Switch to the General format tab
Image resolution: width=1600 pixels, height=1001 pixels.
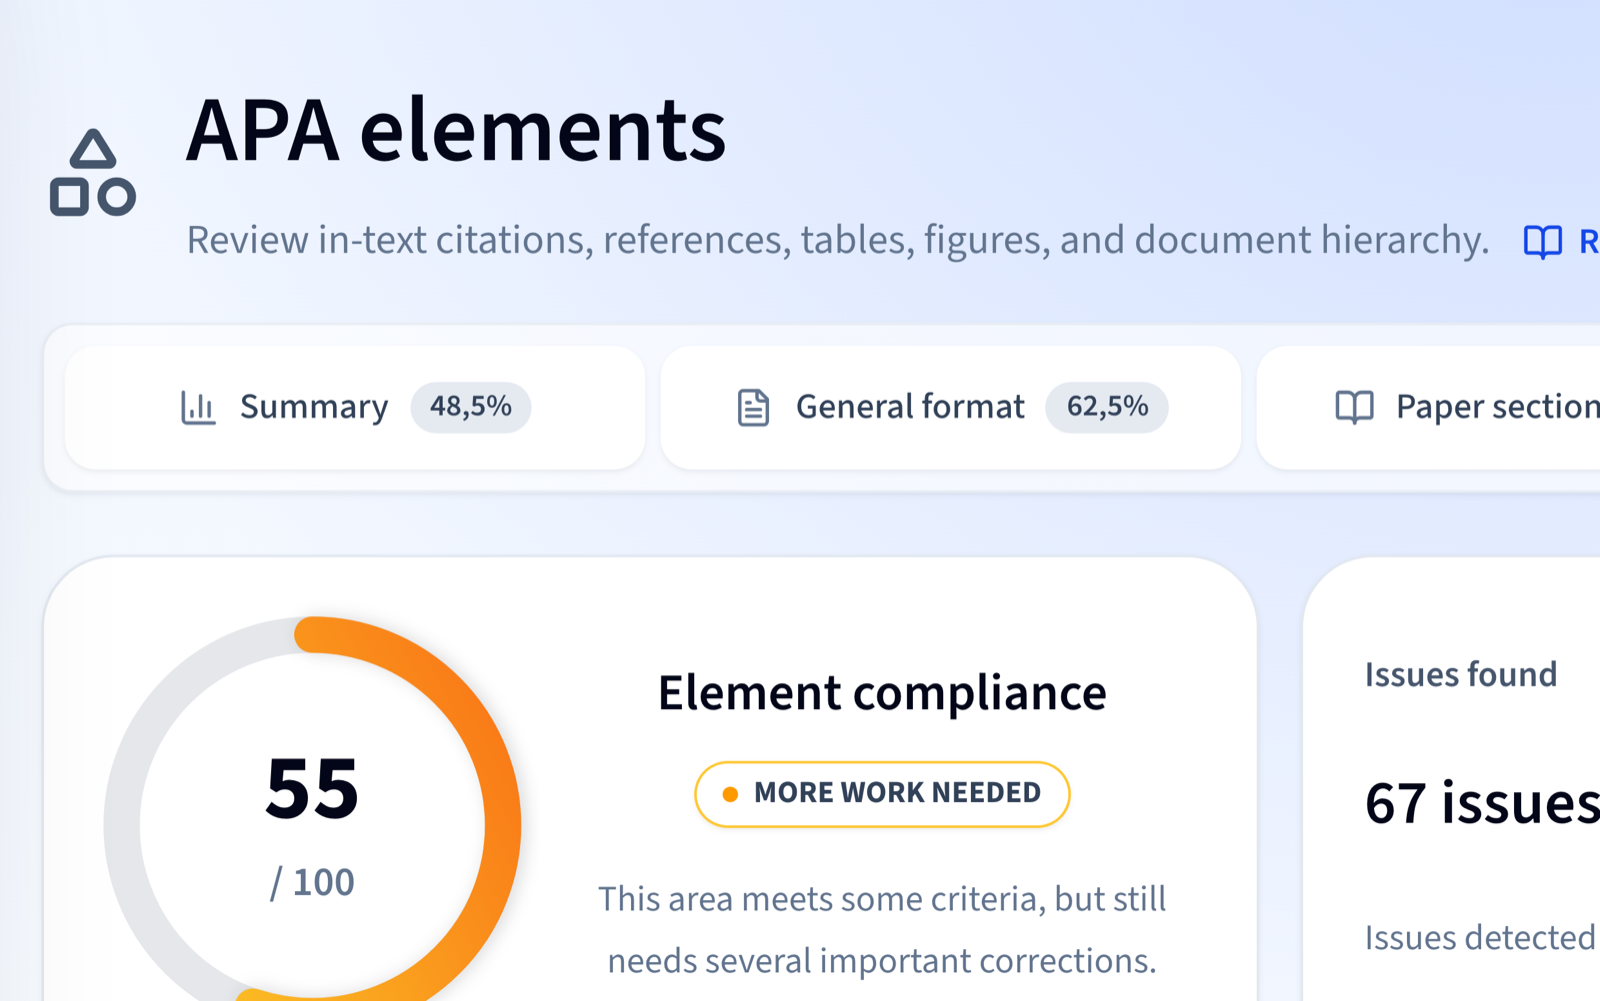pos(951,407)
